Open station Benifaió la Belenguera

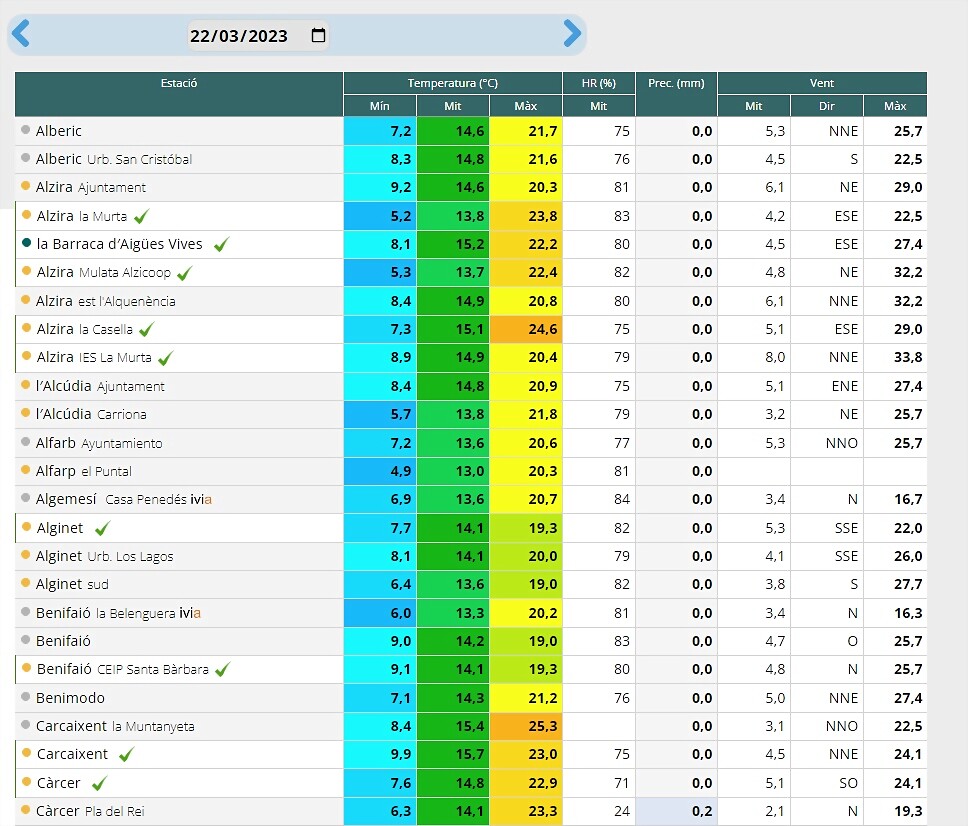click(118, 613)
